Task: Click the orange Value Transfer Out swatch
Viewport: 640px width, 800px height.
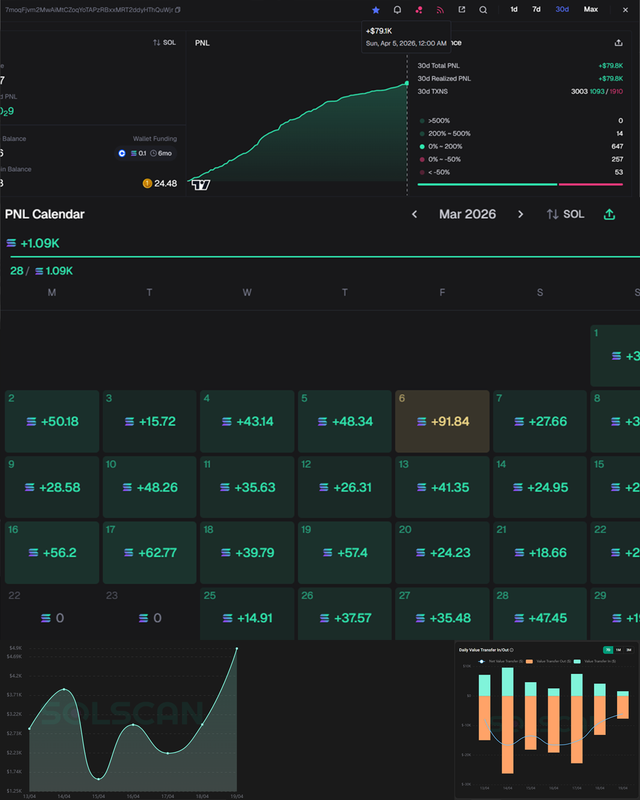Action: pos(529,661)
